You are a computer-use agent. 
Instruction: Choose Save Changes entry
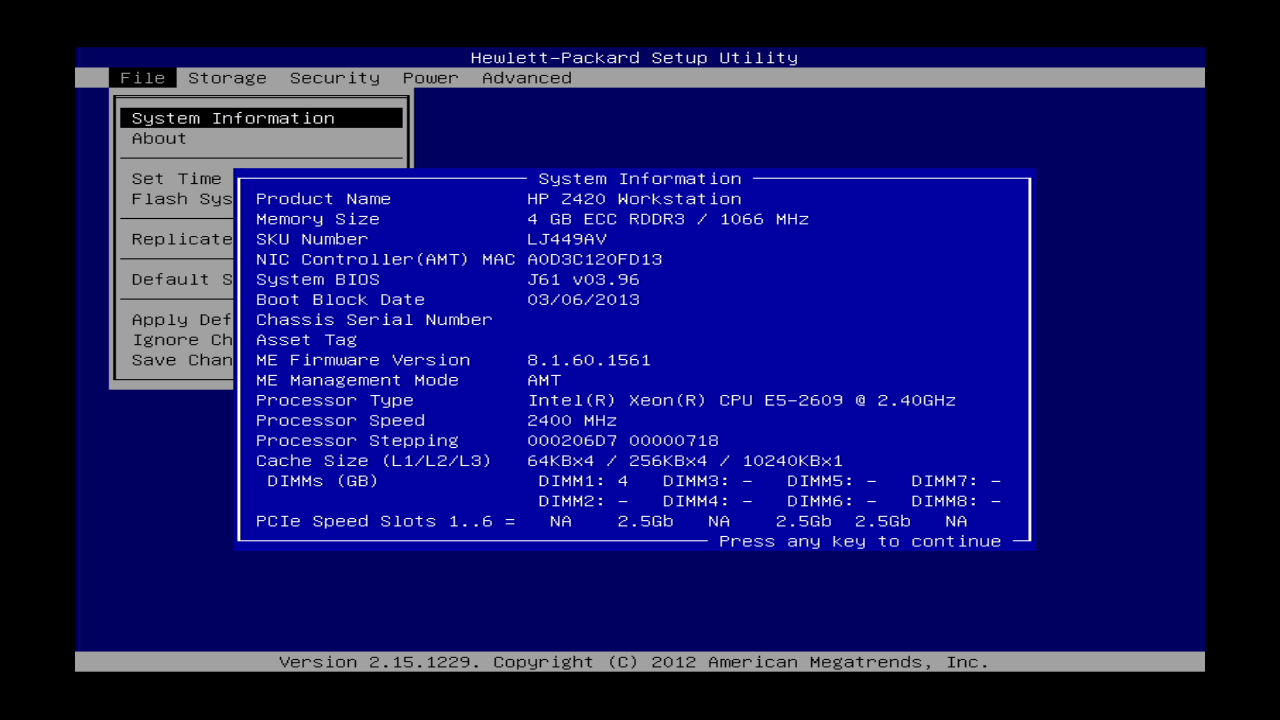coord(182,360)
